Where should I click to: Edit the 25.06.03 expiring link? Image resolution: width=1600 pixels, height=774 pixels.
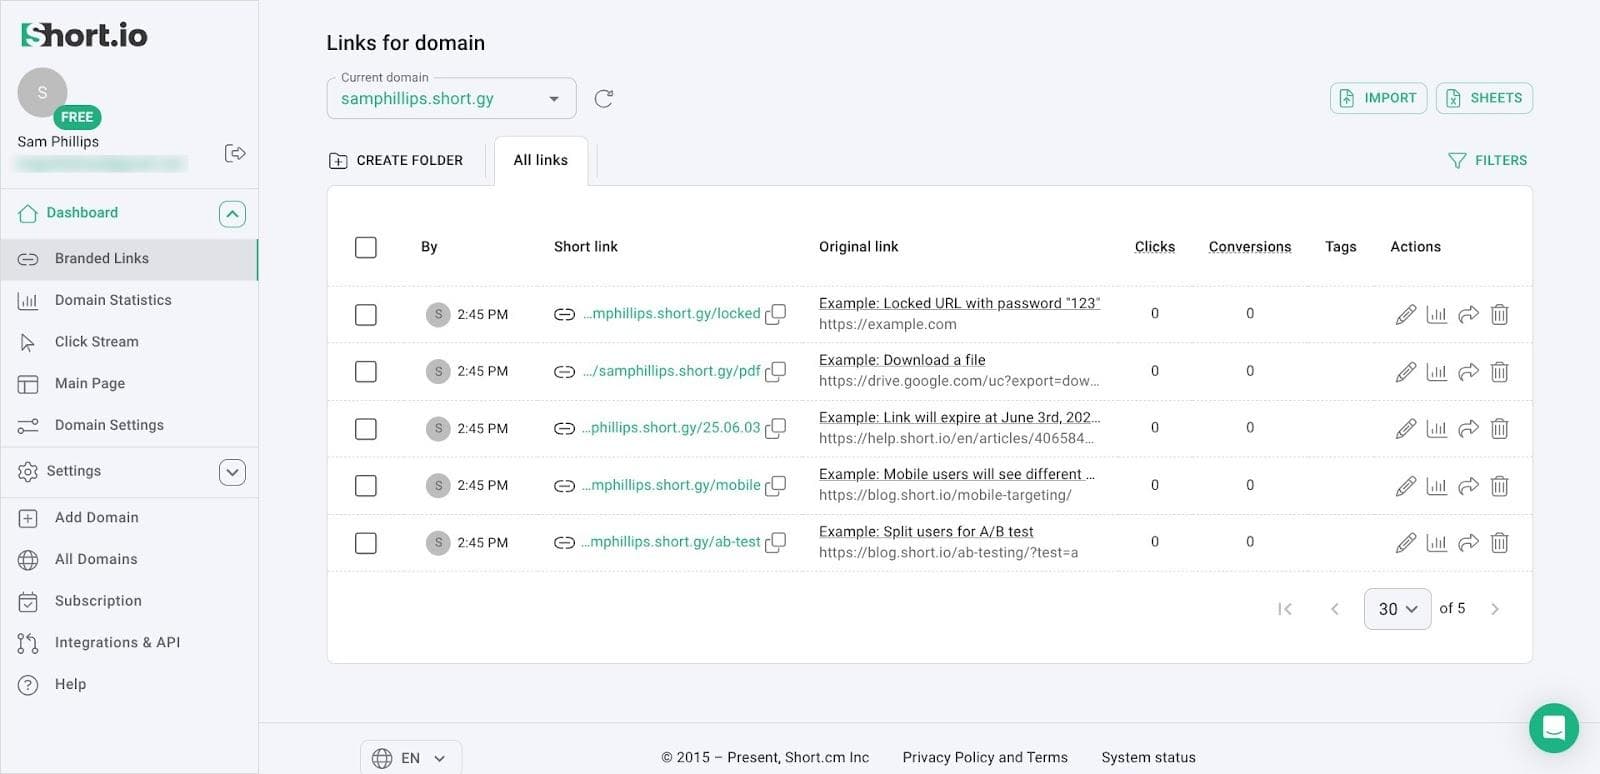coord(1405,429)
